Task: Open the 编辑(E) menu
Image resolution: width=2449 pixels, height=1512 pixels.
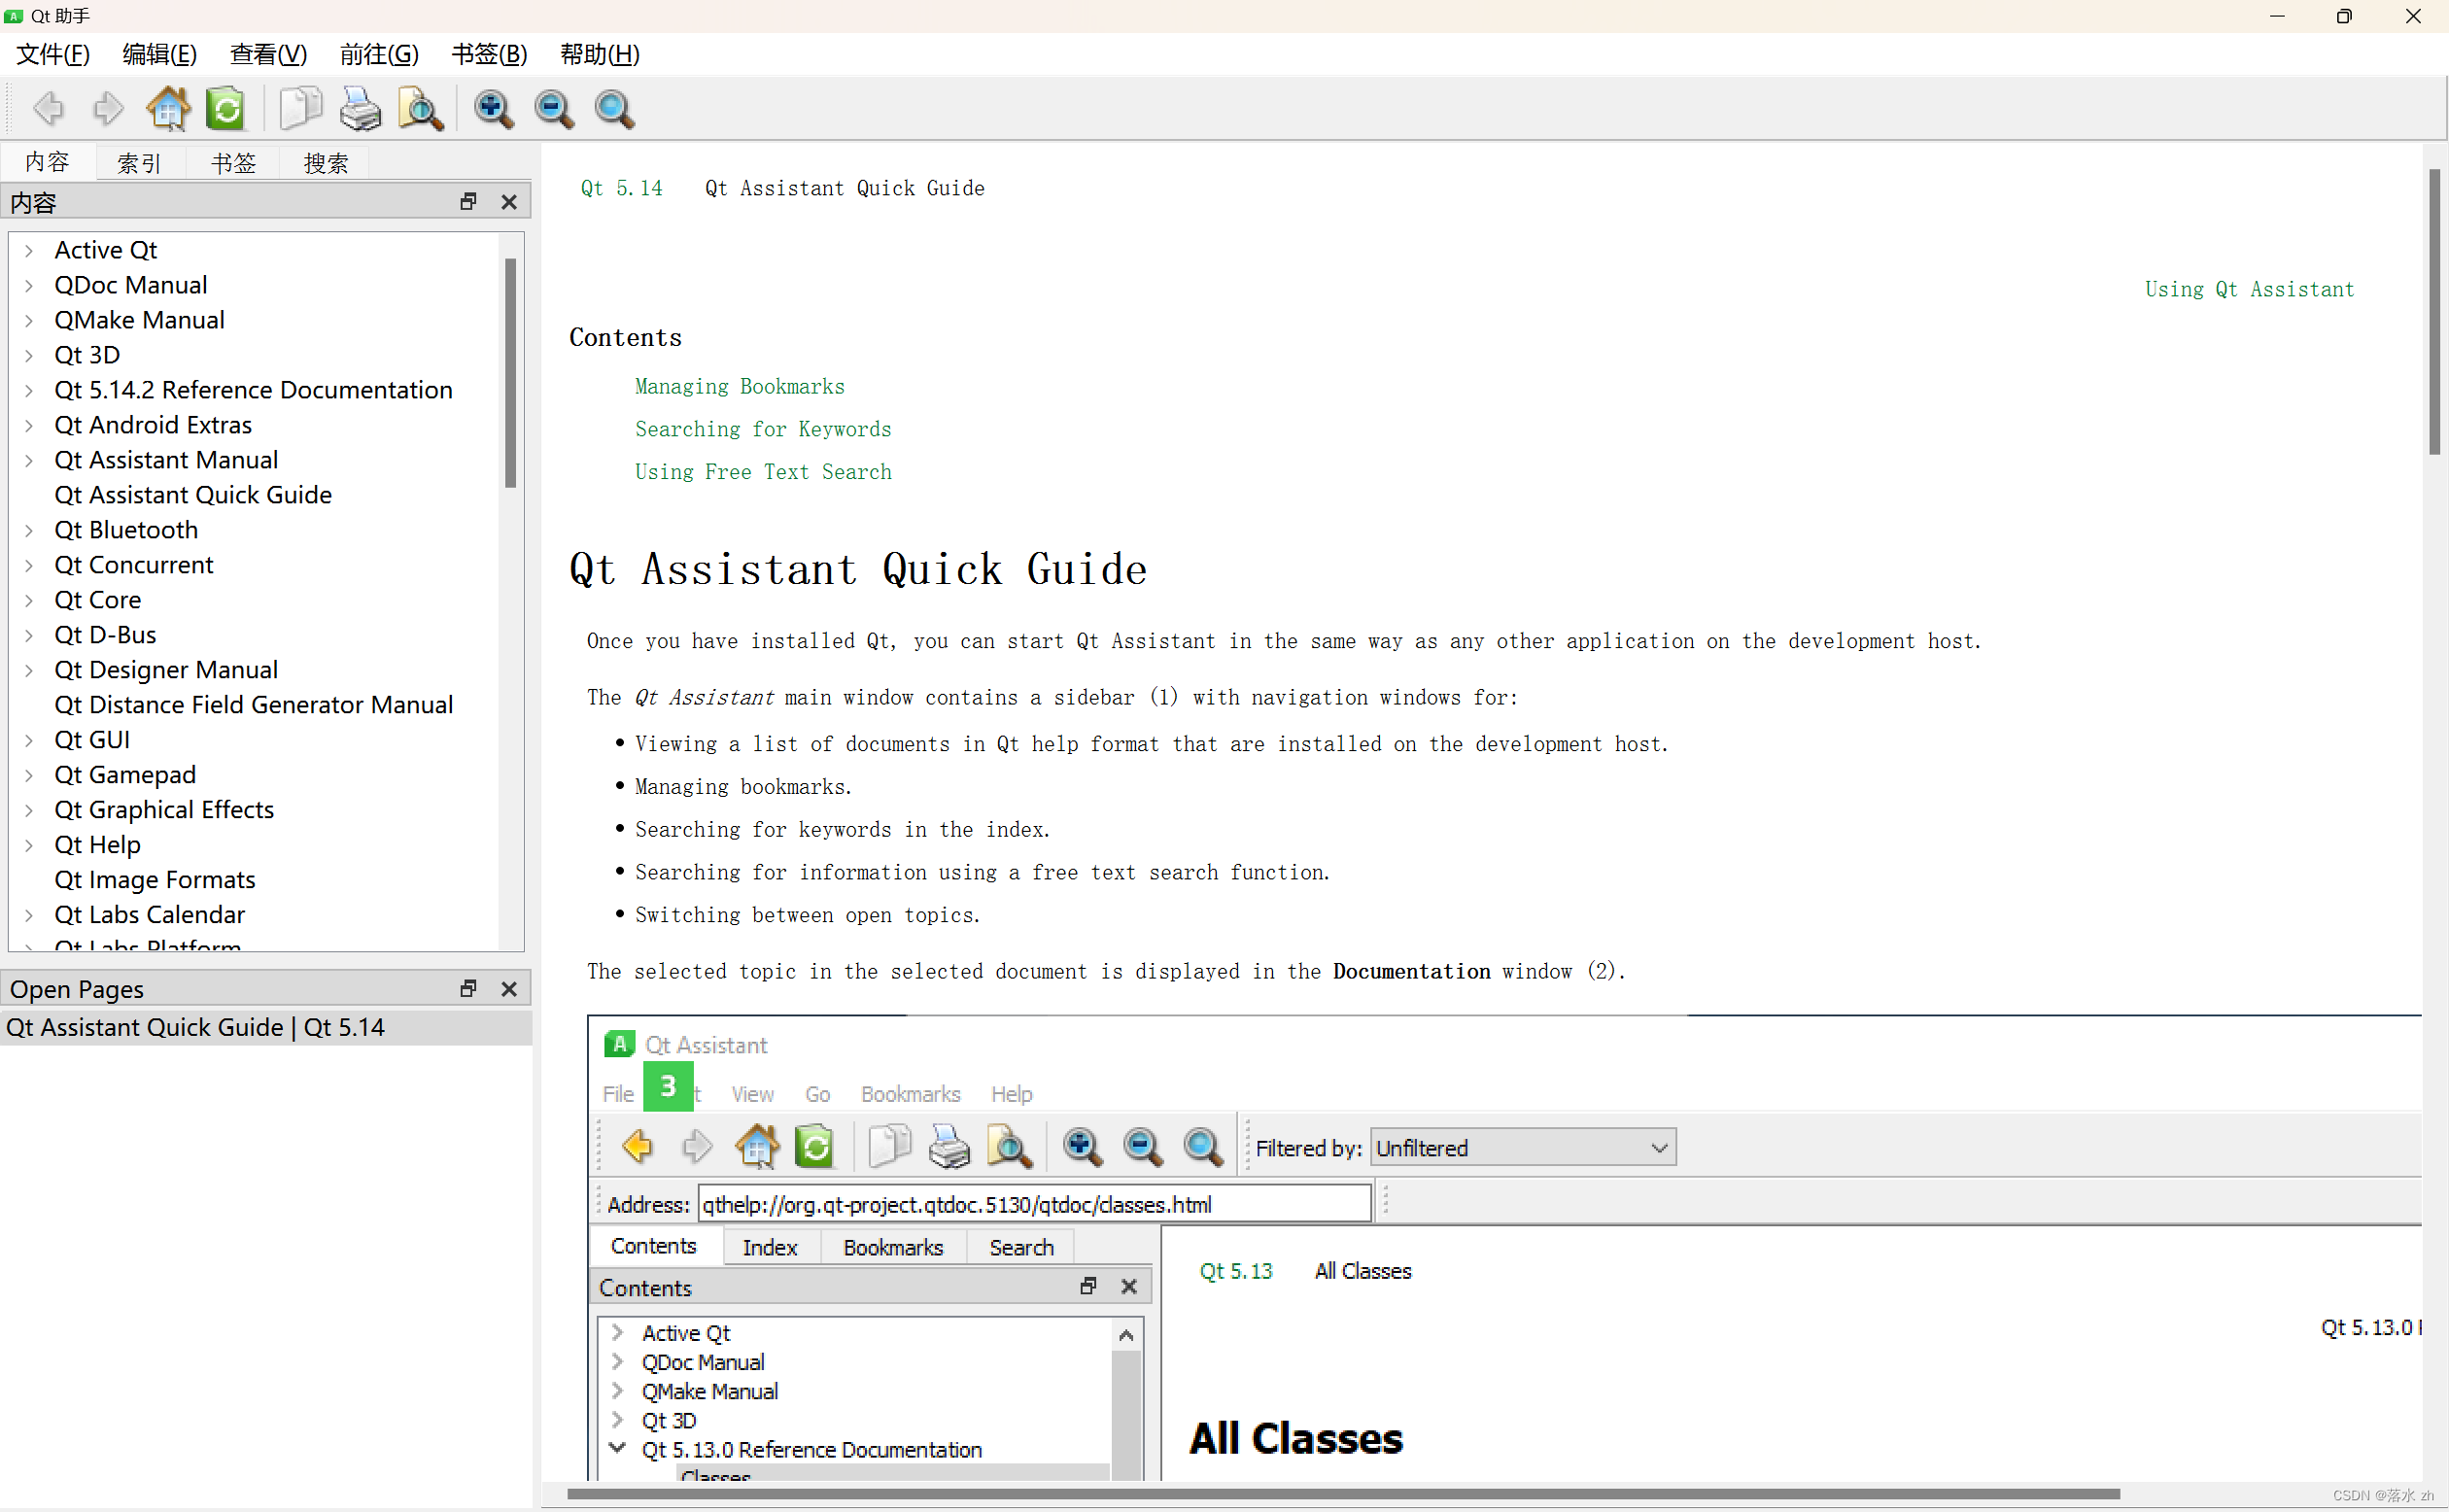Action: pos(160,54)
